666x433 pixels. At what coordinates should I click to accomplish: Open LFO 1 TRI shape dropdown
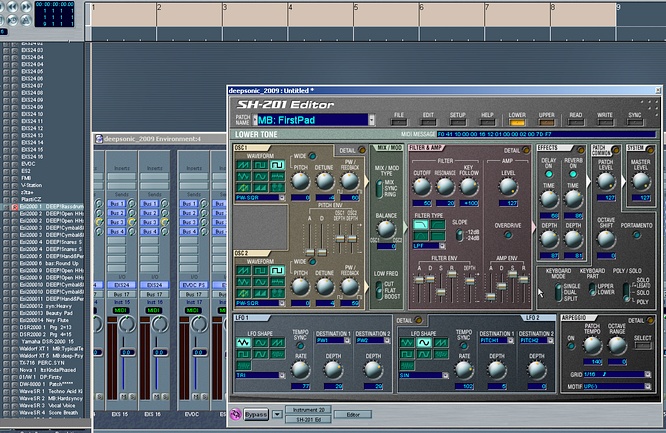(x=282, y=375)
